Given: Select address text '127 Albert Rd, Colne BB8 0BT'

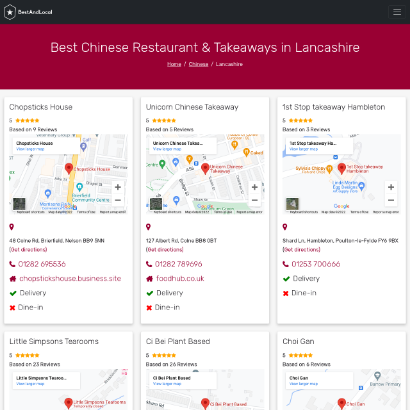Looking at the screenshot, I should (x=181, y=240).
